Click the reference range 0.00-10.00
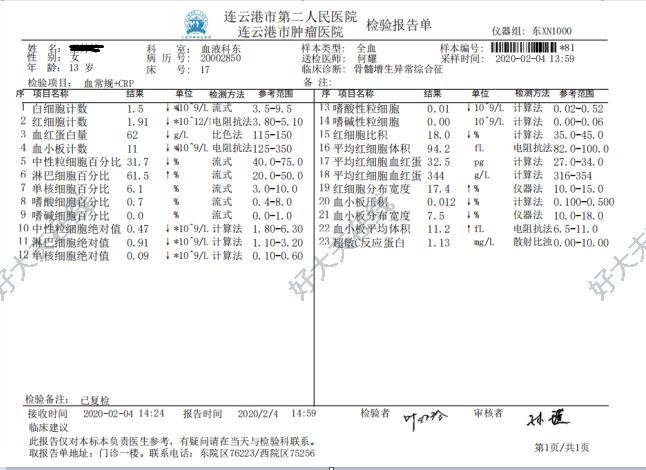This screenshot has width=646, height=470. click(581, 243)
